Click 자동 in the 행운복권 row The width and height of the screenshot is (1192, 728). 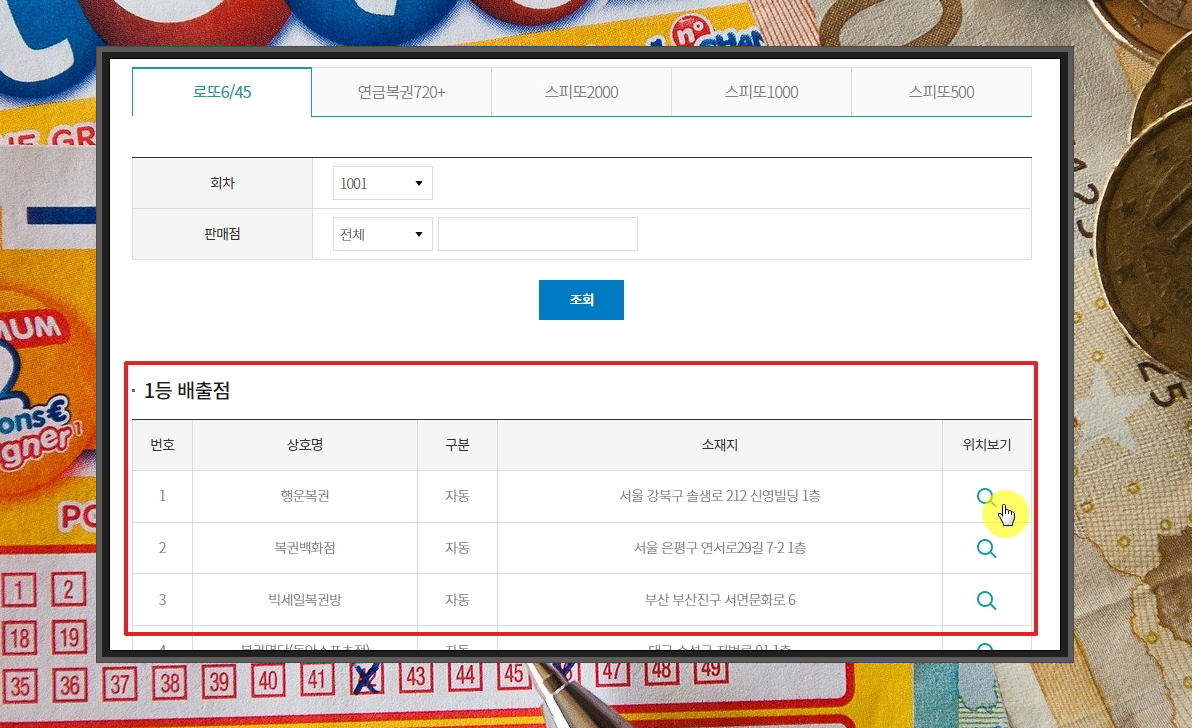point(457,495)
